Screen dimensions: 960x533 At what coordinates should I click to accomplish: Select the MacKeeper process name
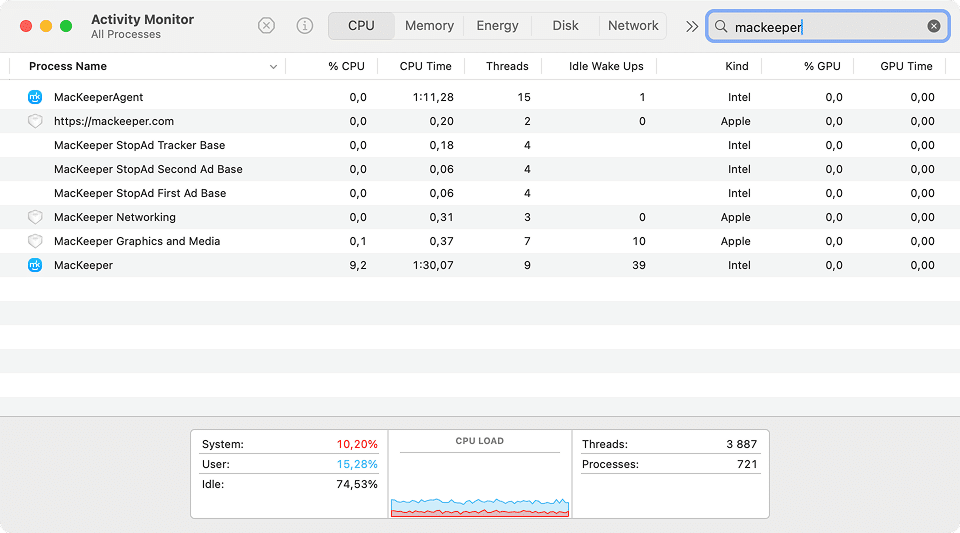point(83,265)
